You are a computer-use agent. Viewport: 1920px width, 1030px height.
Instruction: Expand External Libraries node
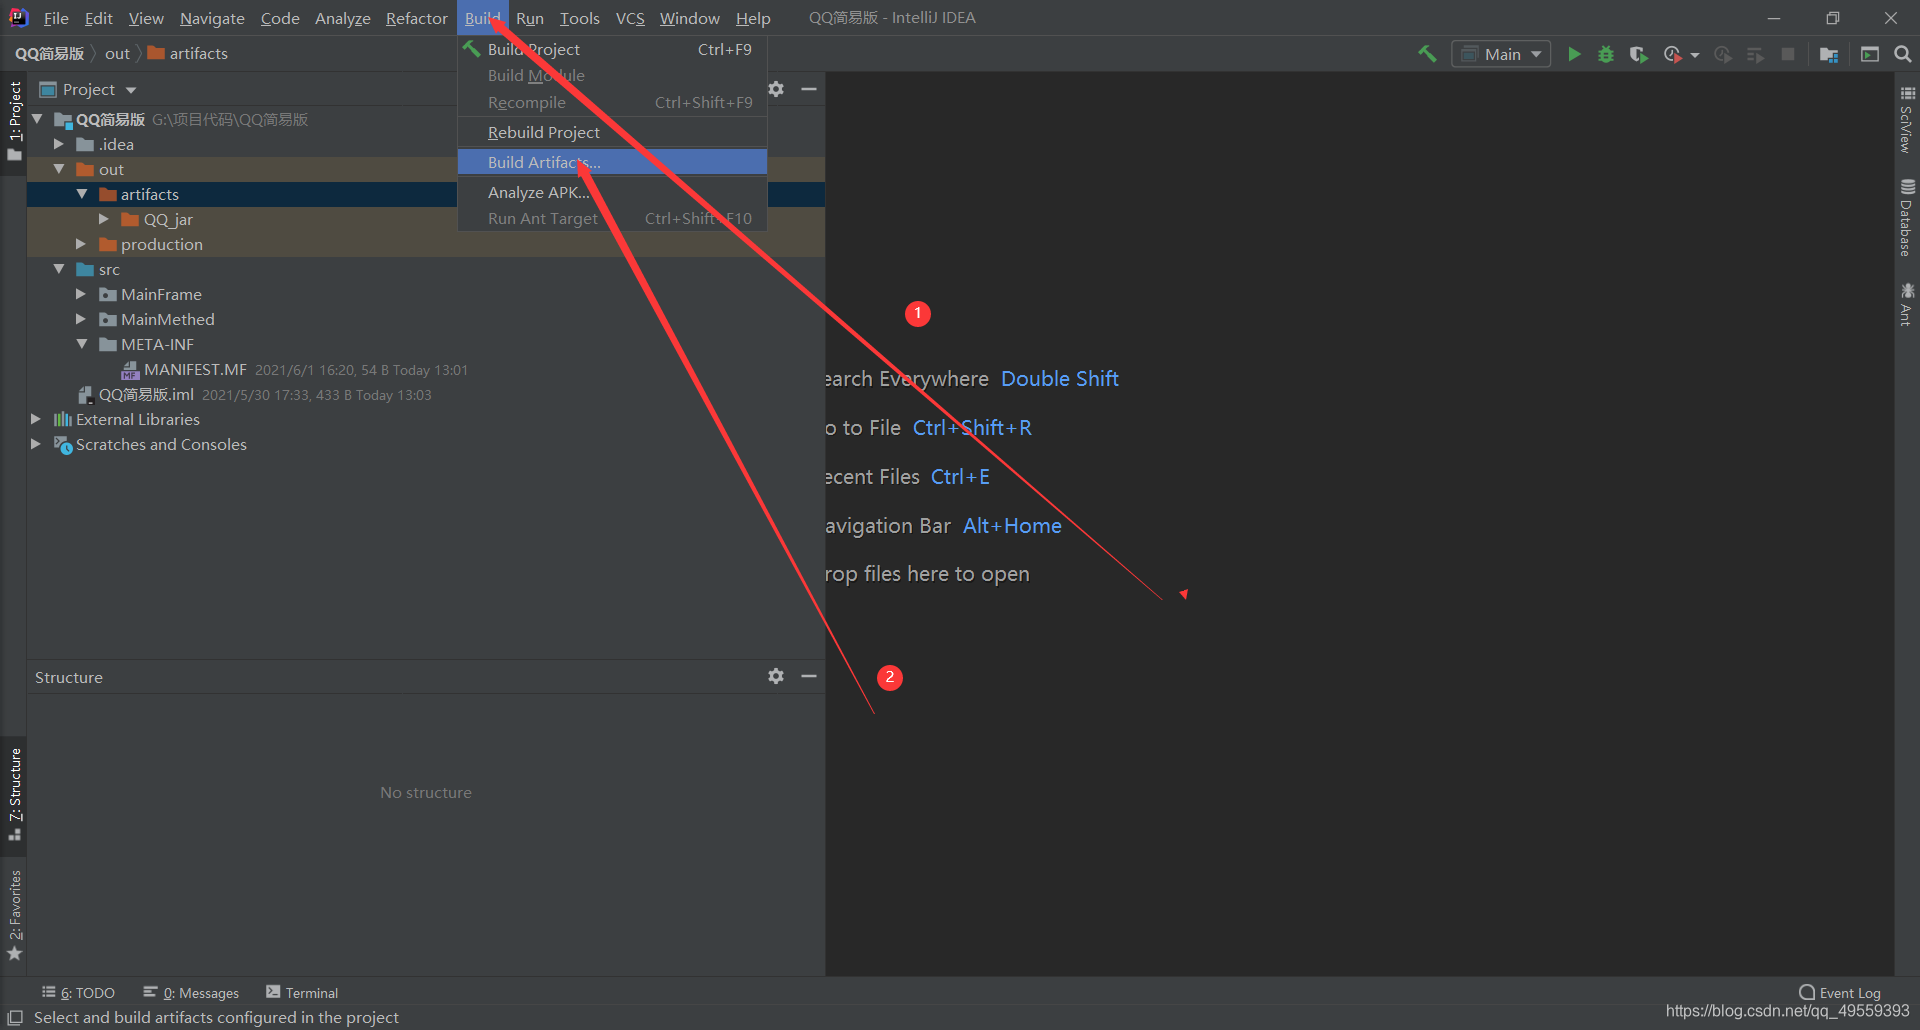[36, 419]
